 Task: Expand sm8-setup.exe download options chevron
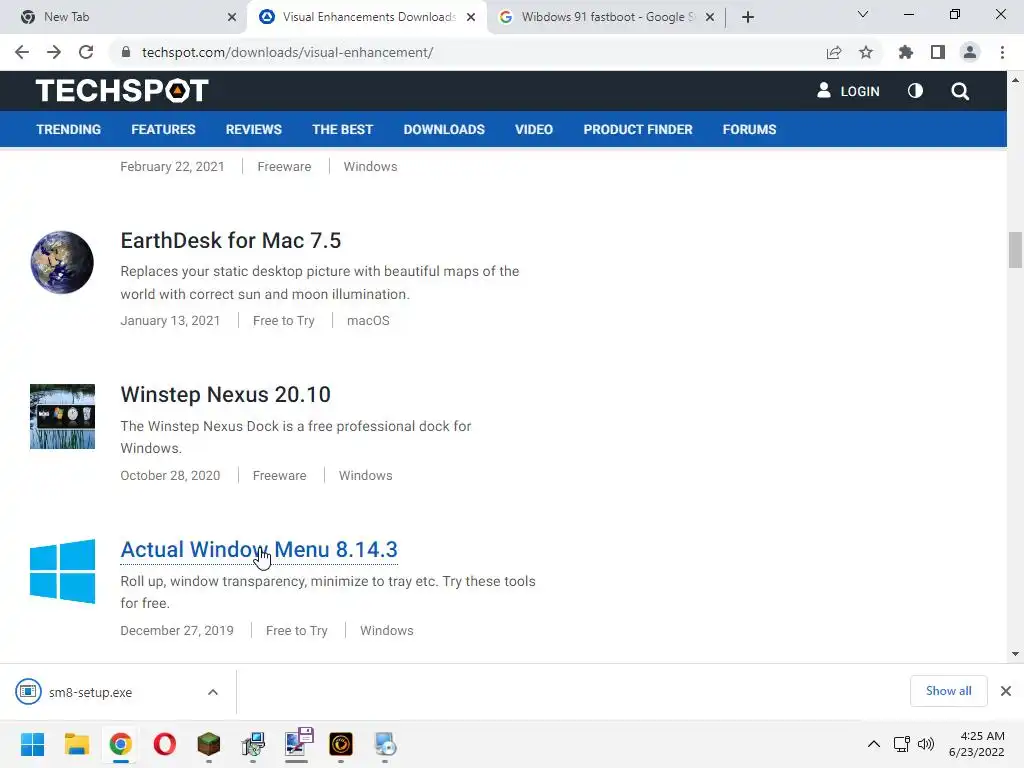coord(213,692)
